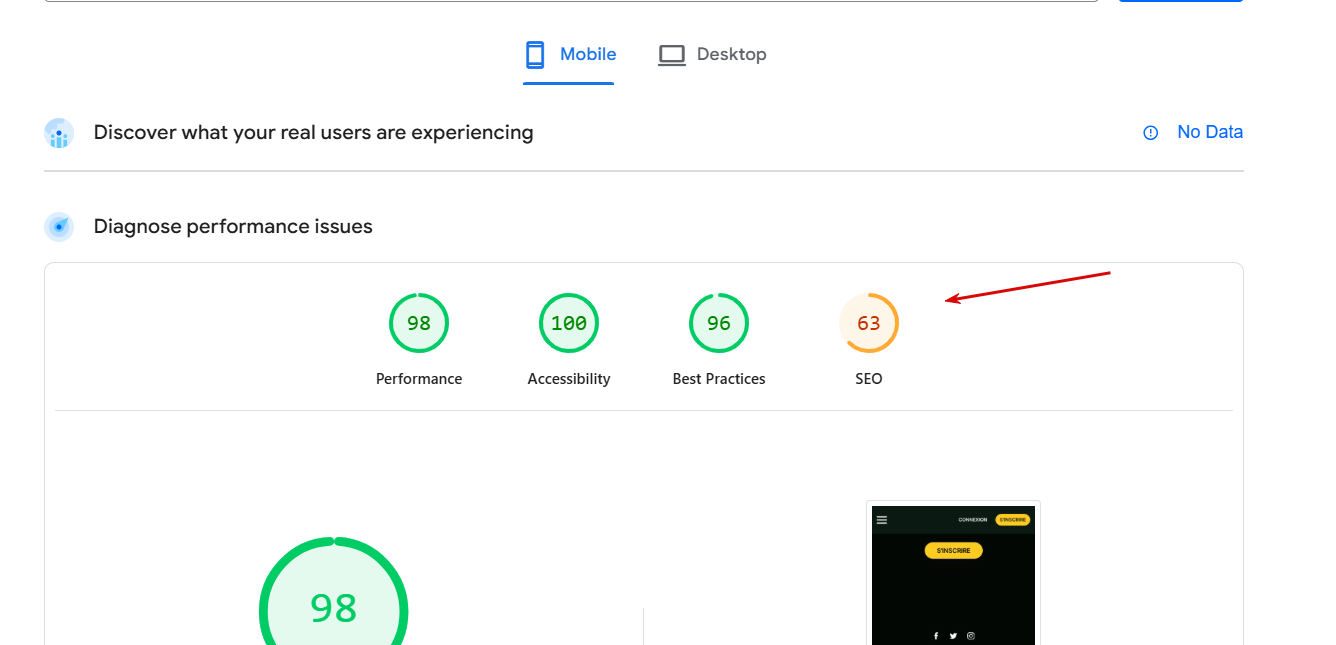Click the desktop monitor icon

tap(671, 55)
